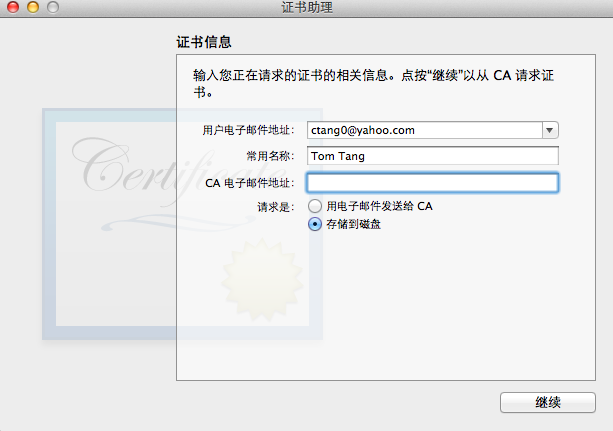The image size is (613, 431).
Task: Select the 存储到磁盘 radio button
Action: click(315, 224)
